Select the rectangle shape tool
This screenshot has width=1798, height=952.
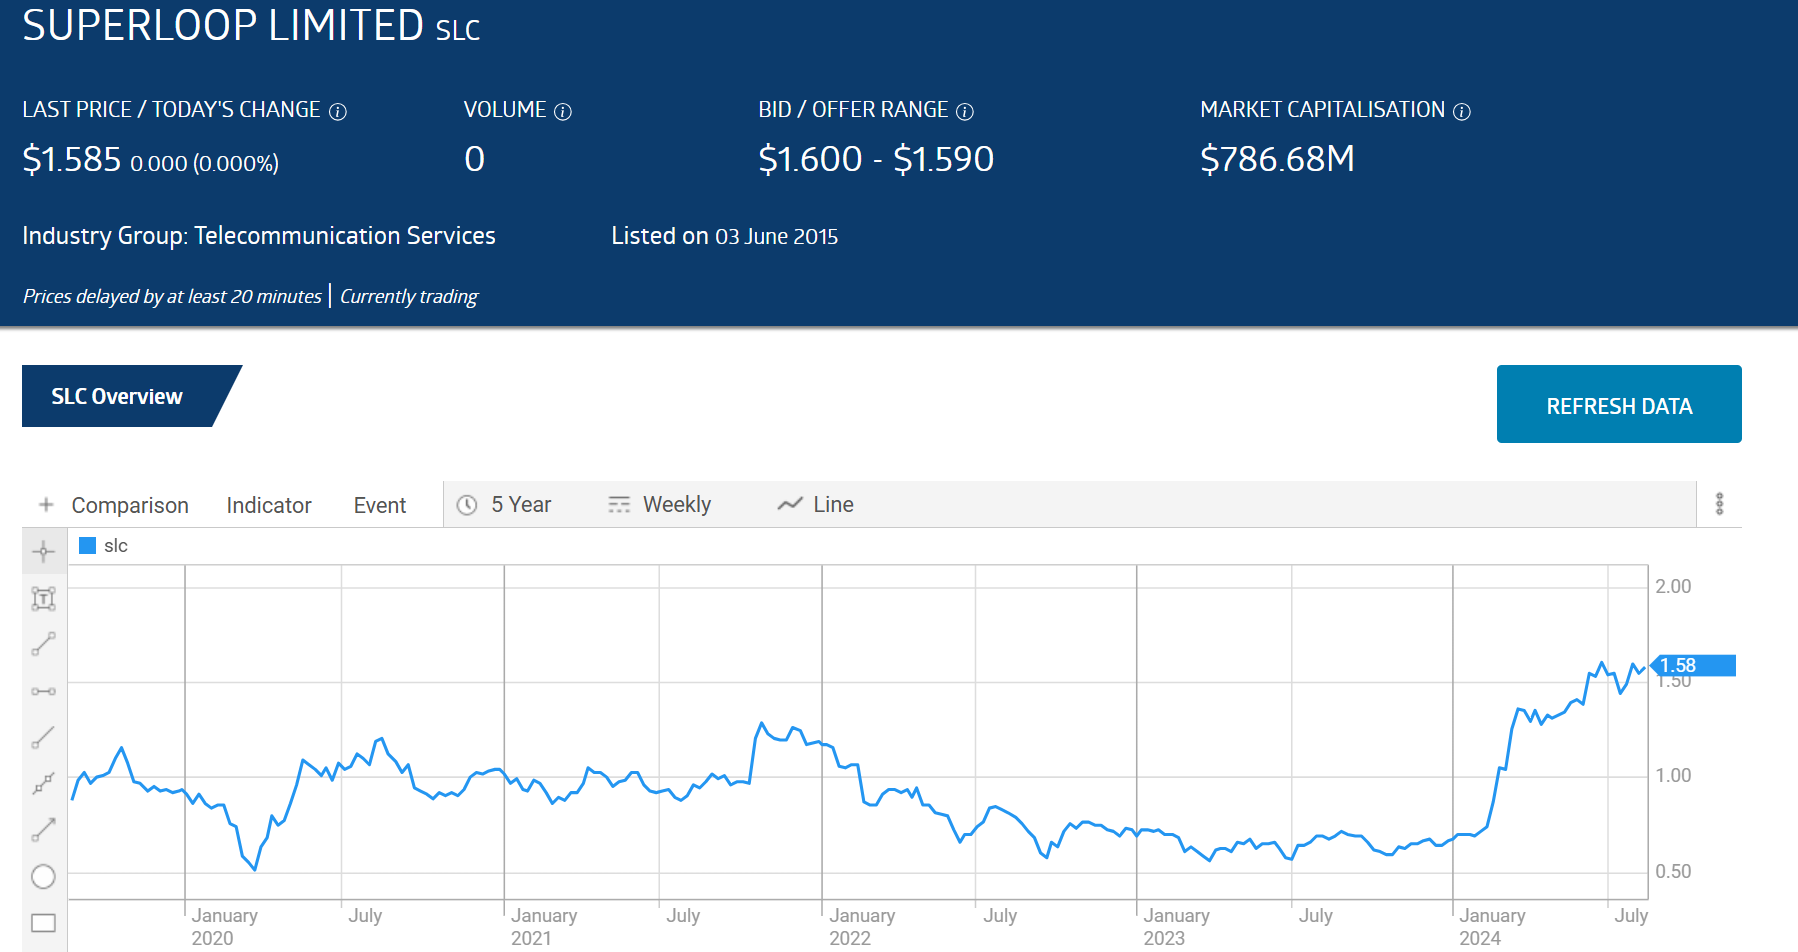(43, 922)
